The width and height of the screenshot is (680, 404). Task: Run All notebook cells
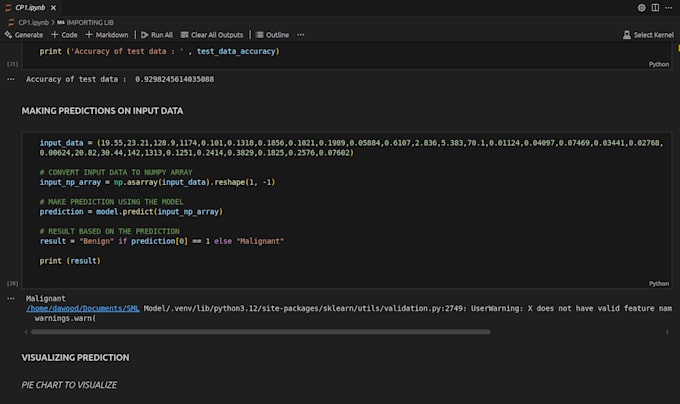click(x=157, y=34)
